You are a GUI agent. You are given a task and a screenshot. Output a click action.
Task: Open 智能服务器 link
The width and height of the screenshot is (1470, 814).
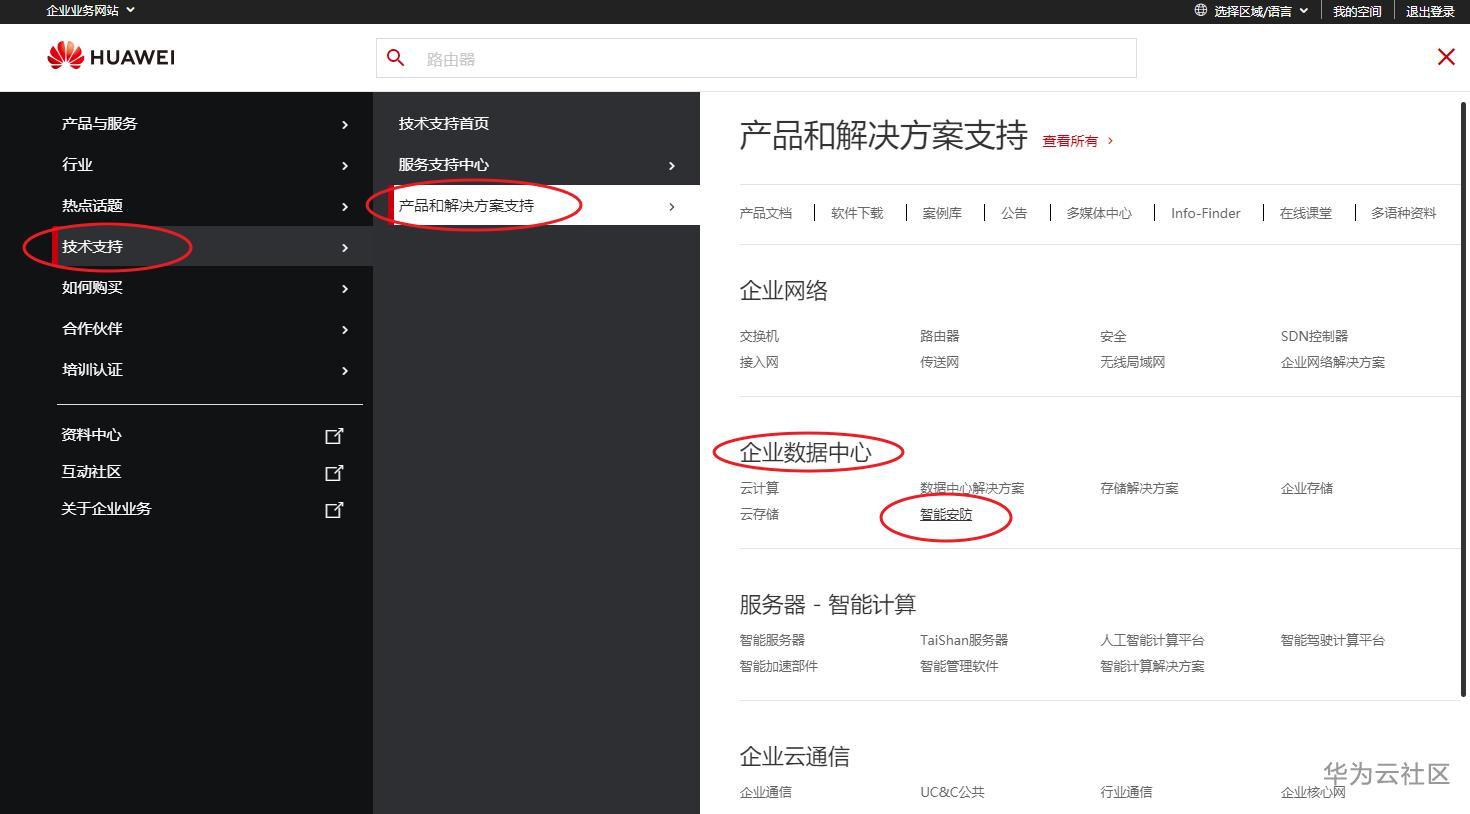[772, 640]
